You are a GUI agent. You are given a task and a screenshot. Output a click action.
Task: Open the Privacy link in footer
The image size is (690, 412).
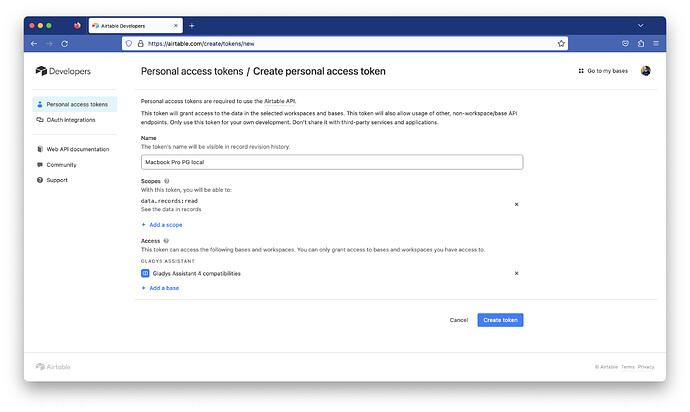pyautogui.click(x=646, y=367)
